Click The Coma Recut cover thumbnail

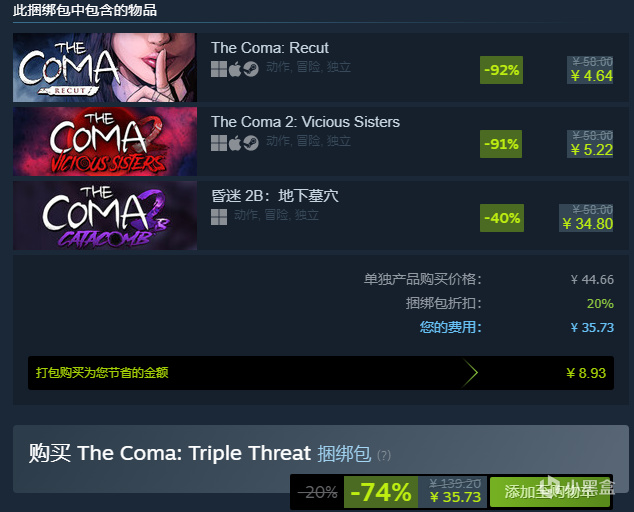pos(105,67)
